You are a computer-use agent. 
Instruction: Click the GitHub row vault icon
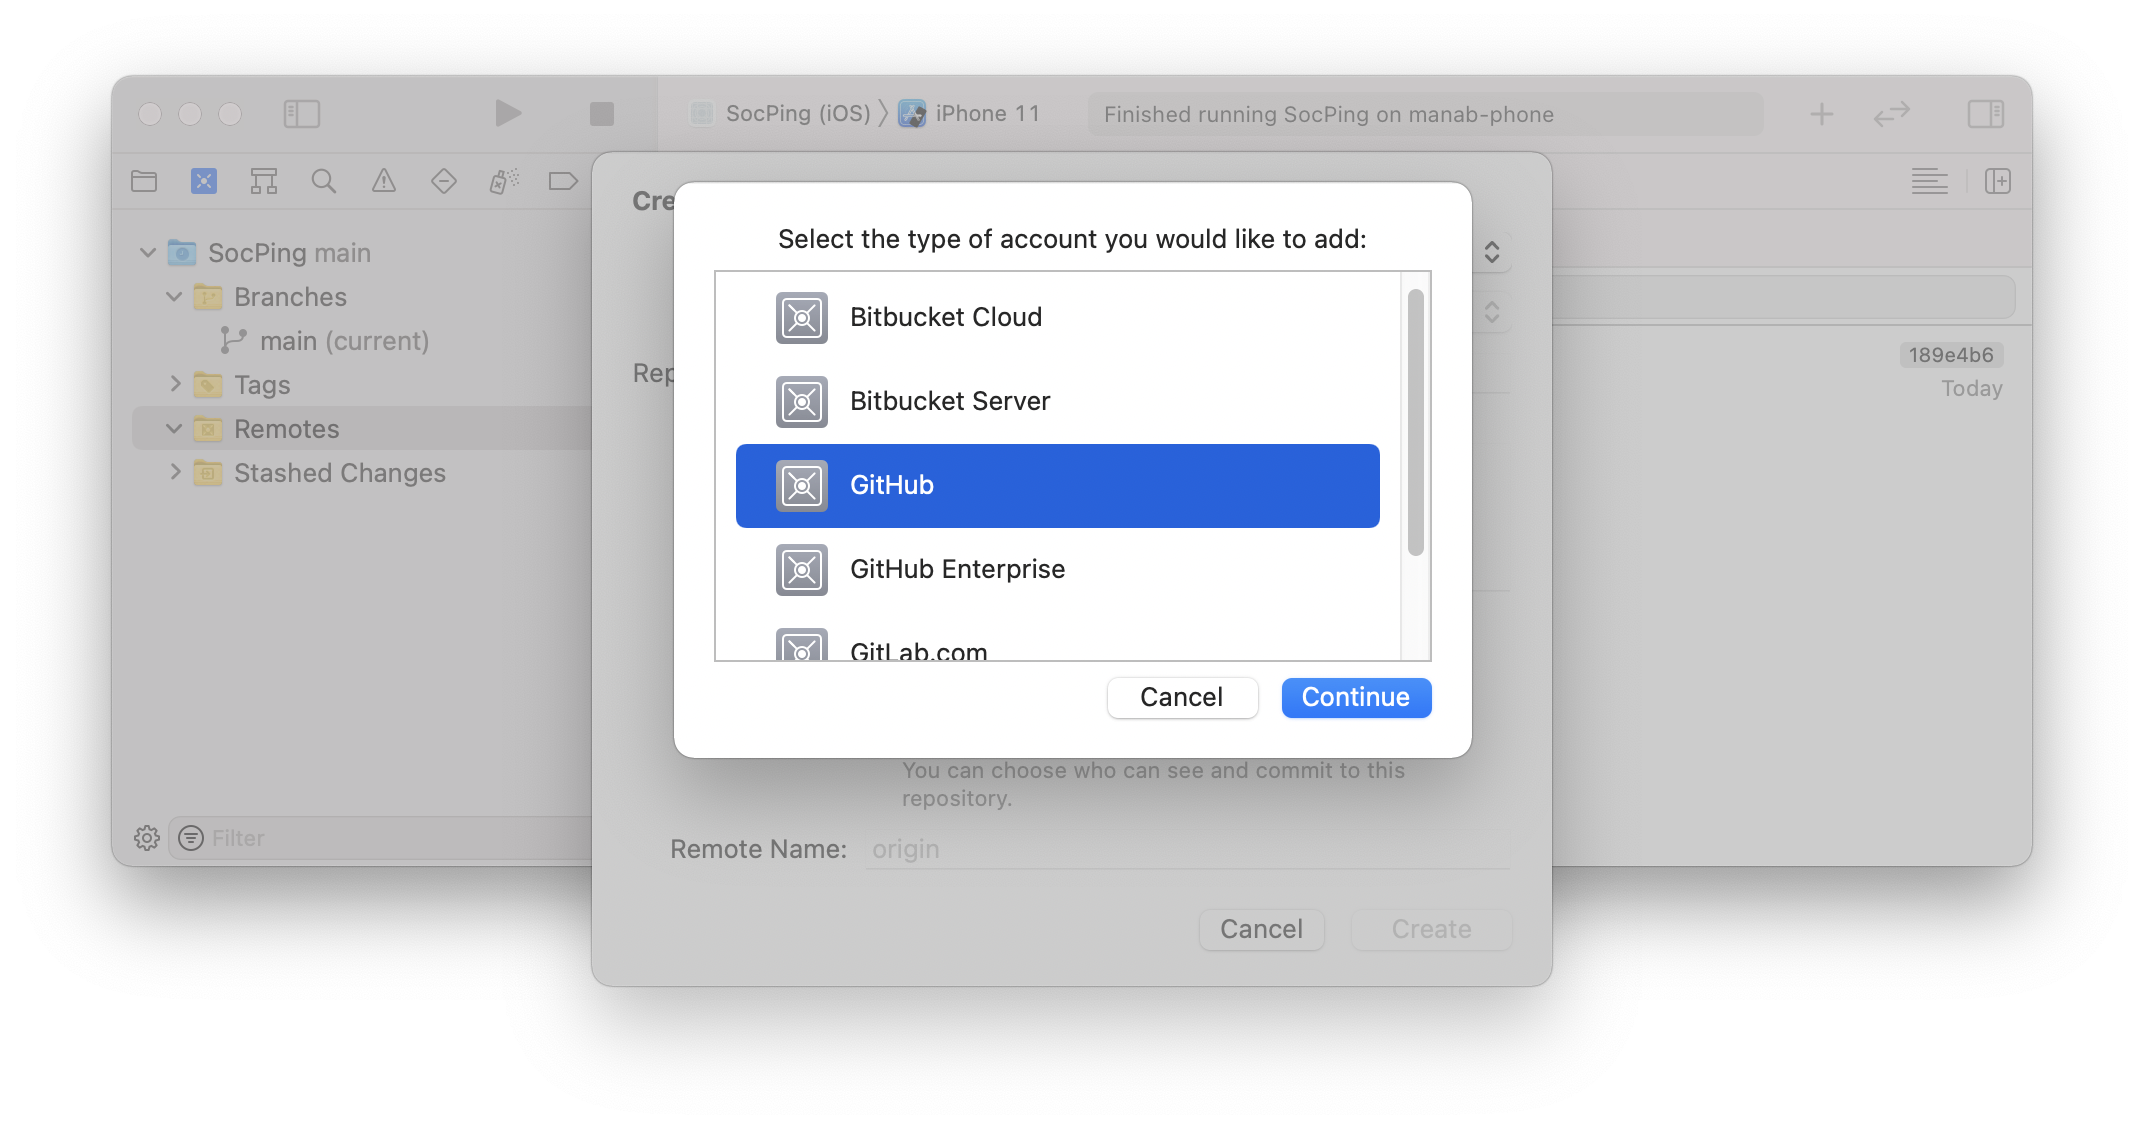click(802, 486)
